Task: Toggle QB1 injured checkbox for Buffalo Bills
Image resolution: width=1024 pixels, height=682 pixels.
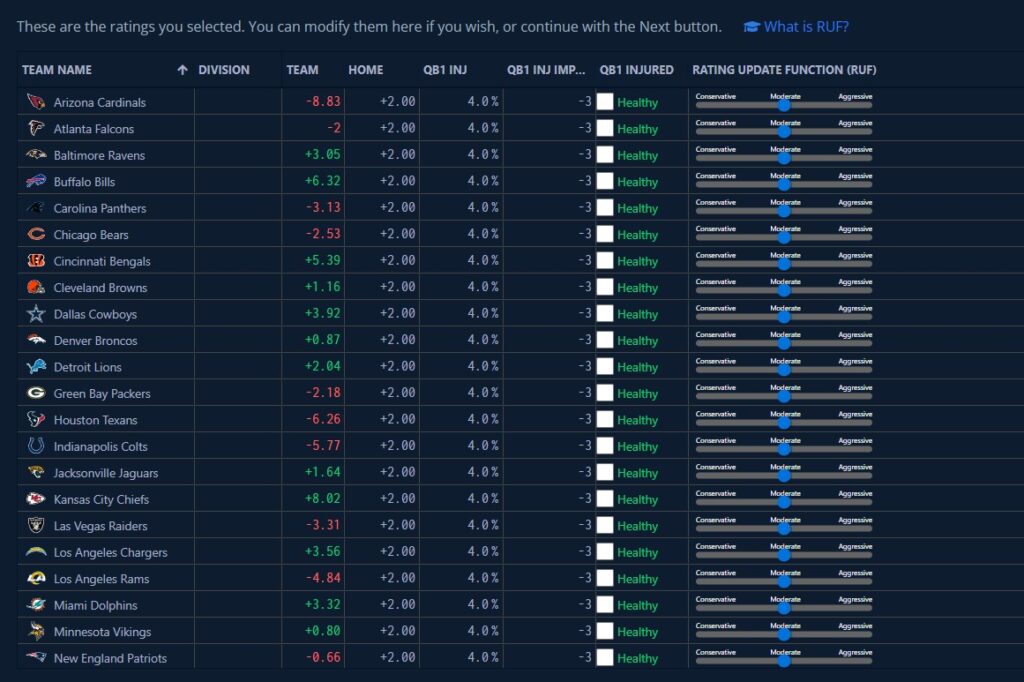Action: 605,181
